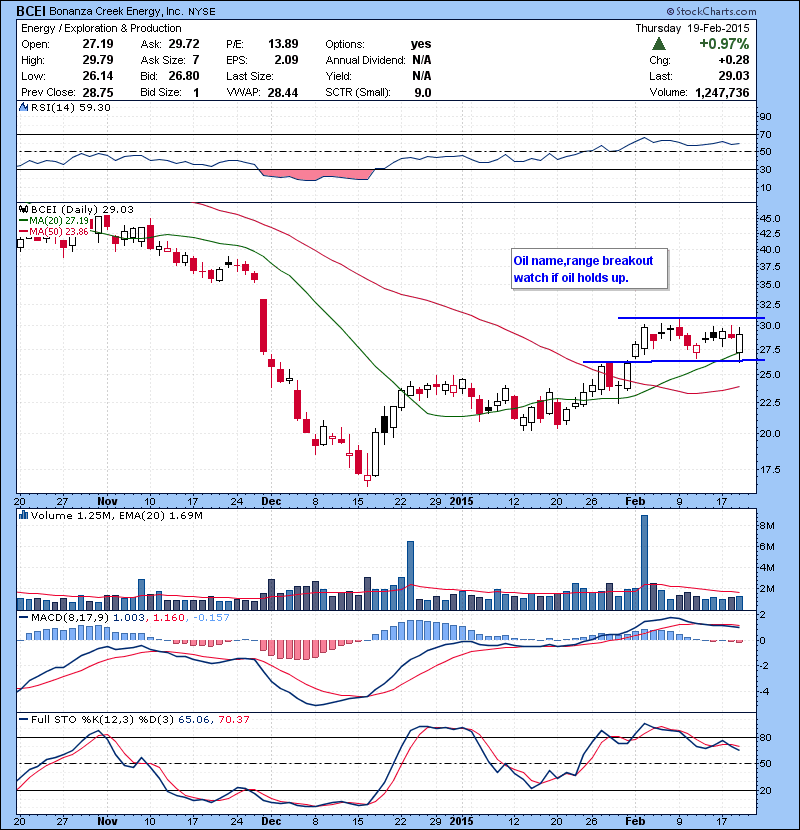This screenshot has width=800, height=830.
Task: Click the Last price 29.03
Action: pos(734,76)
